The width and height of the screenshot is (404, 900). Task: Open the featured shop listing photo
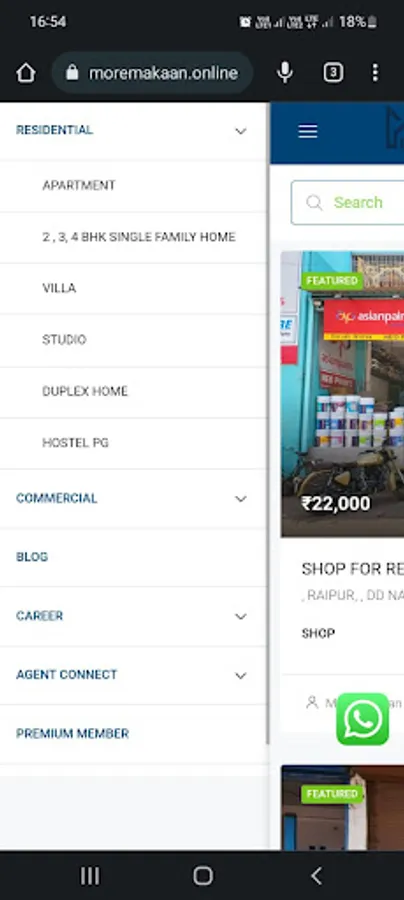(343, 394)
